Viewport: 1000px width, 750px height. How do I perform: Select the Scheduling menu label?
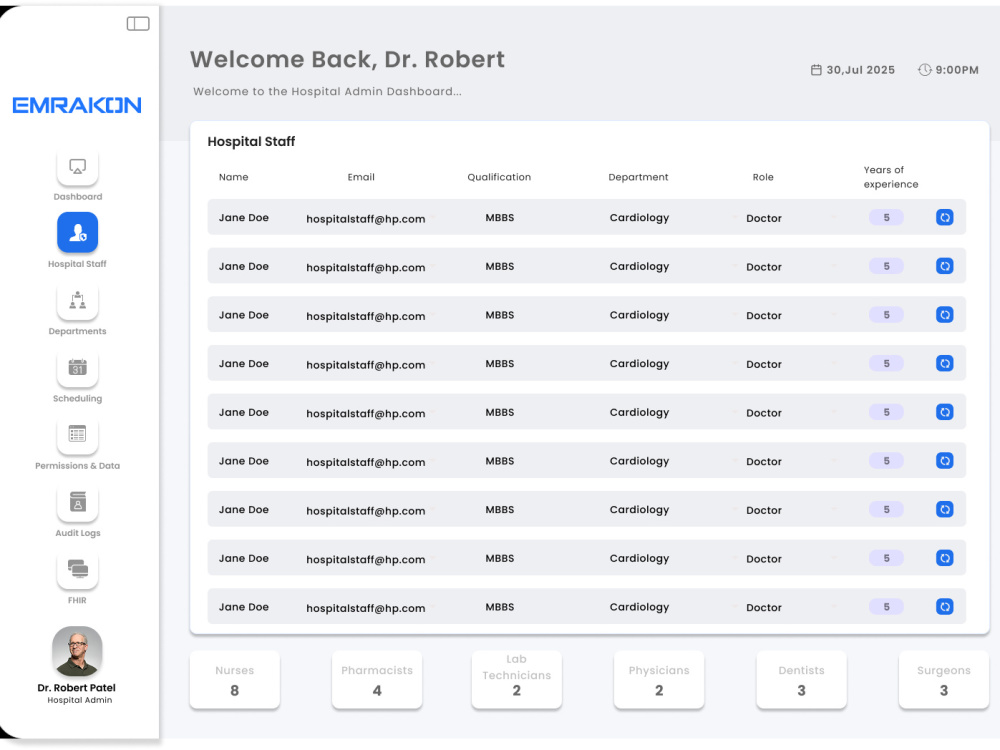tap(78, 399)
